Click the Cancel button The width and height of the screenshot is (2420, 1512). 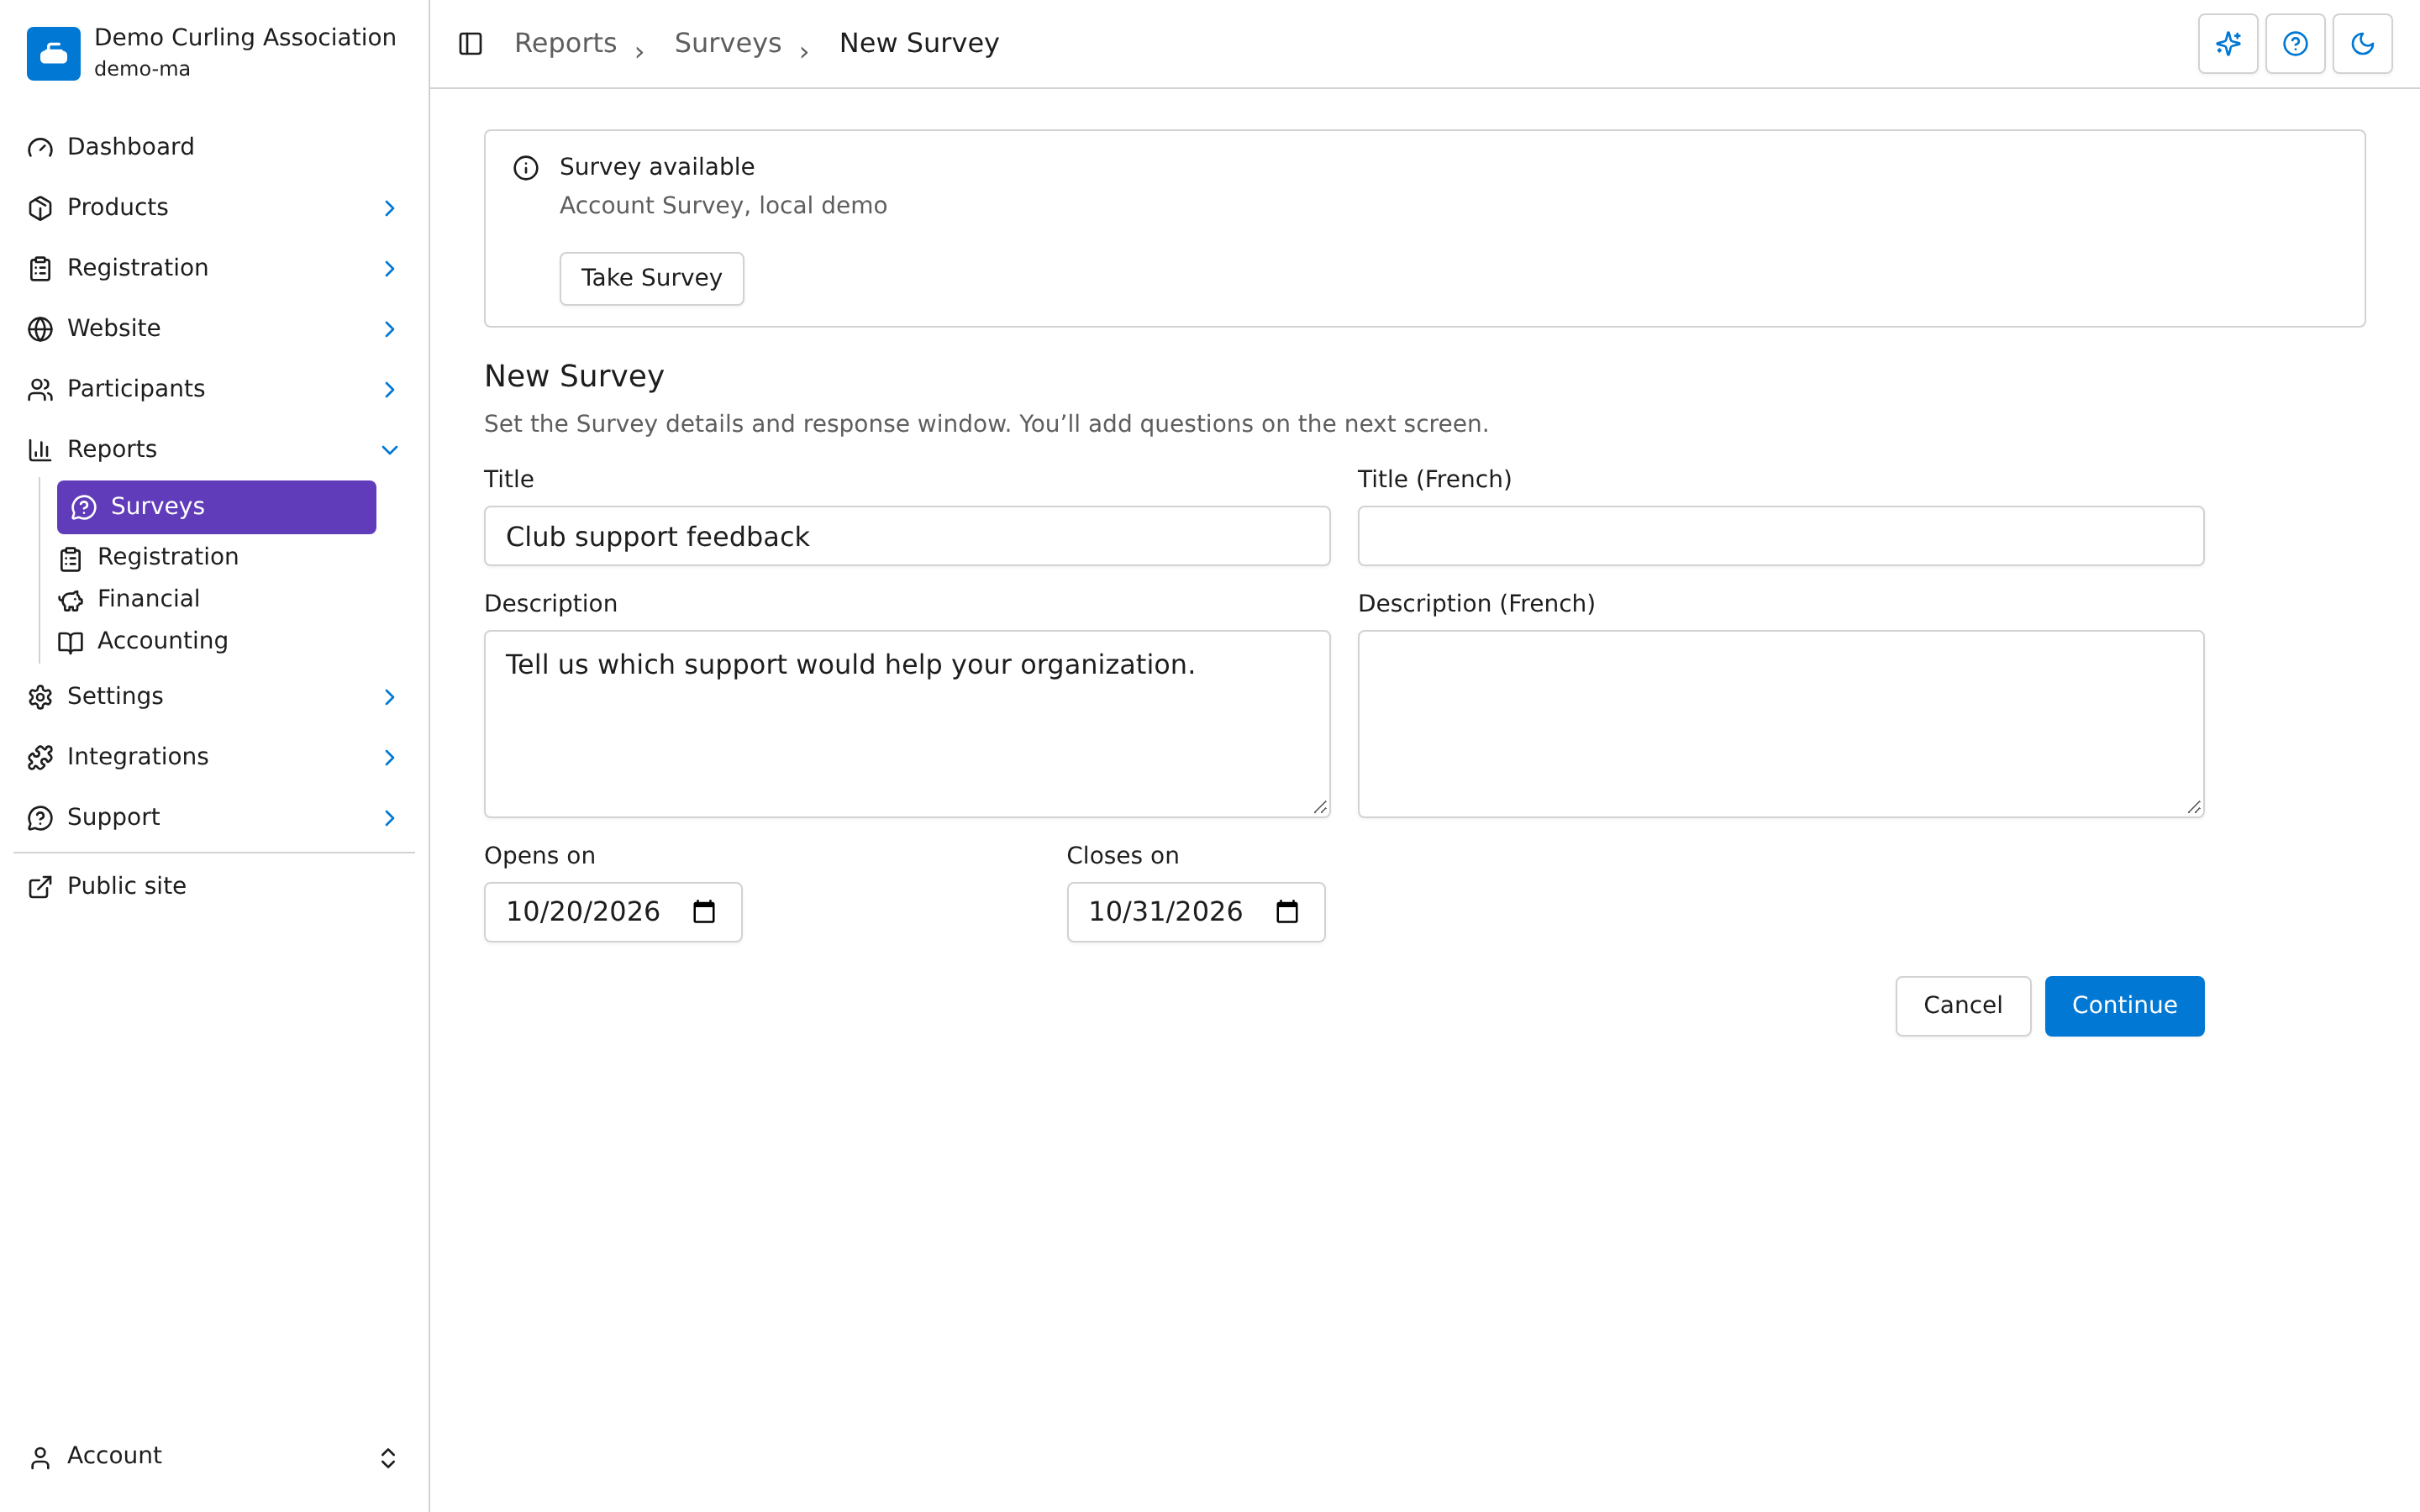[1962, 1006]
